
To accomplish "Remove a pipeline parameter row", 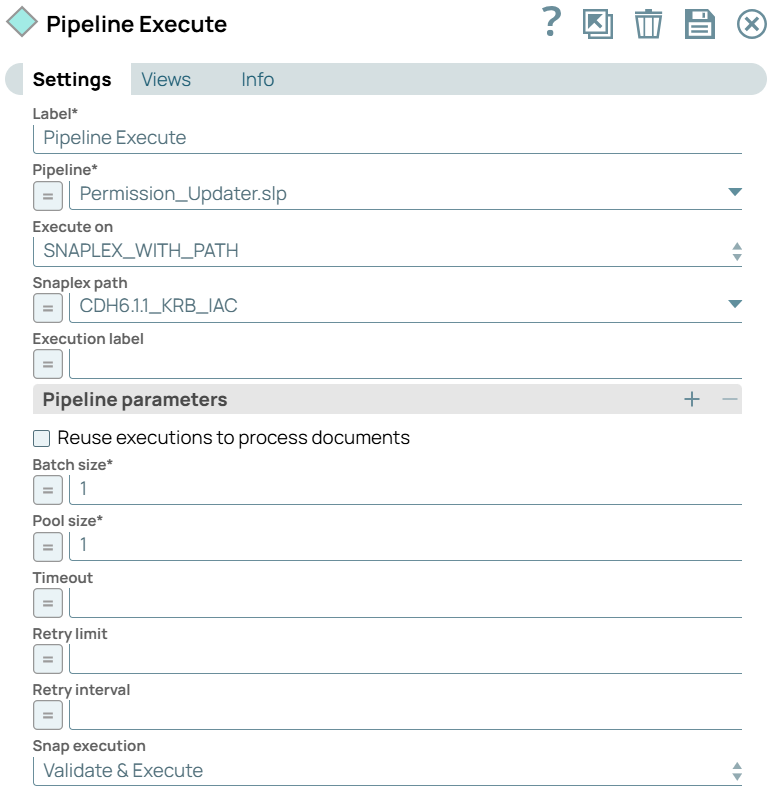I will coord(731,398).
